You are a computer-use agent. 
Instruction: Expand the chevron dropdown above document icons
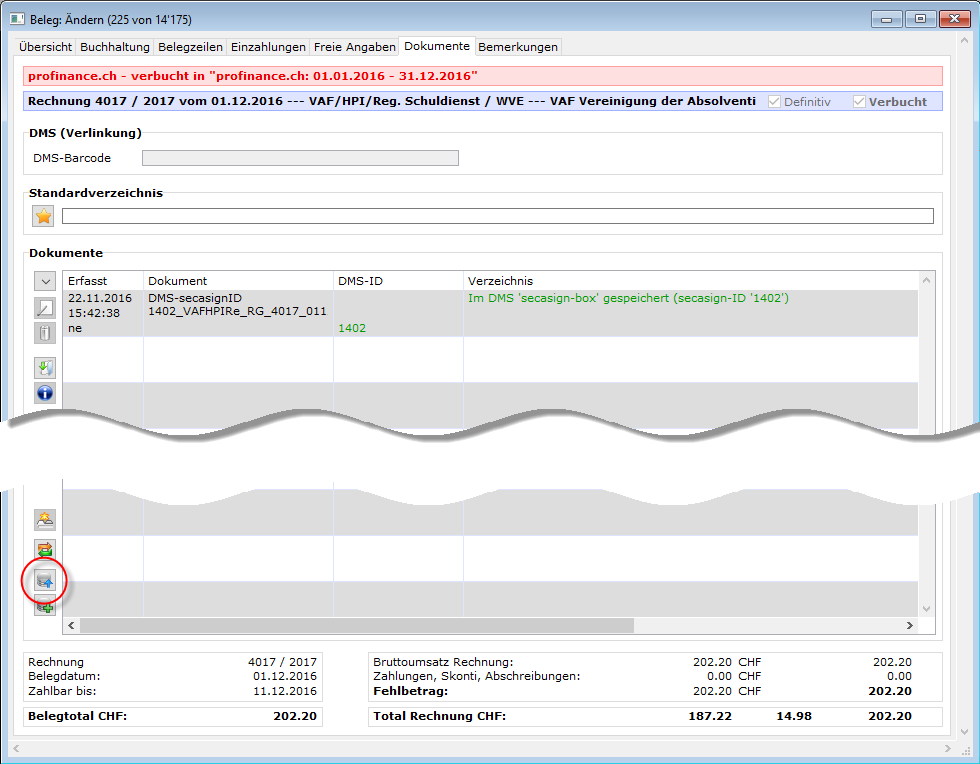click(44, 282)
